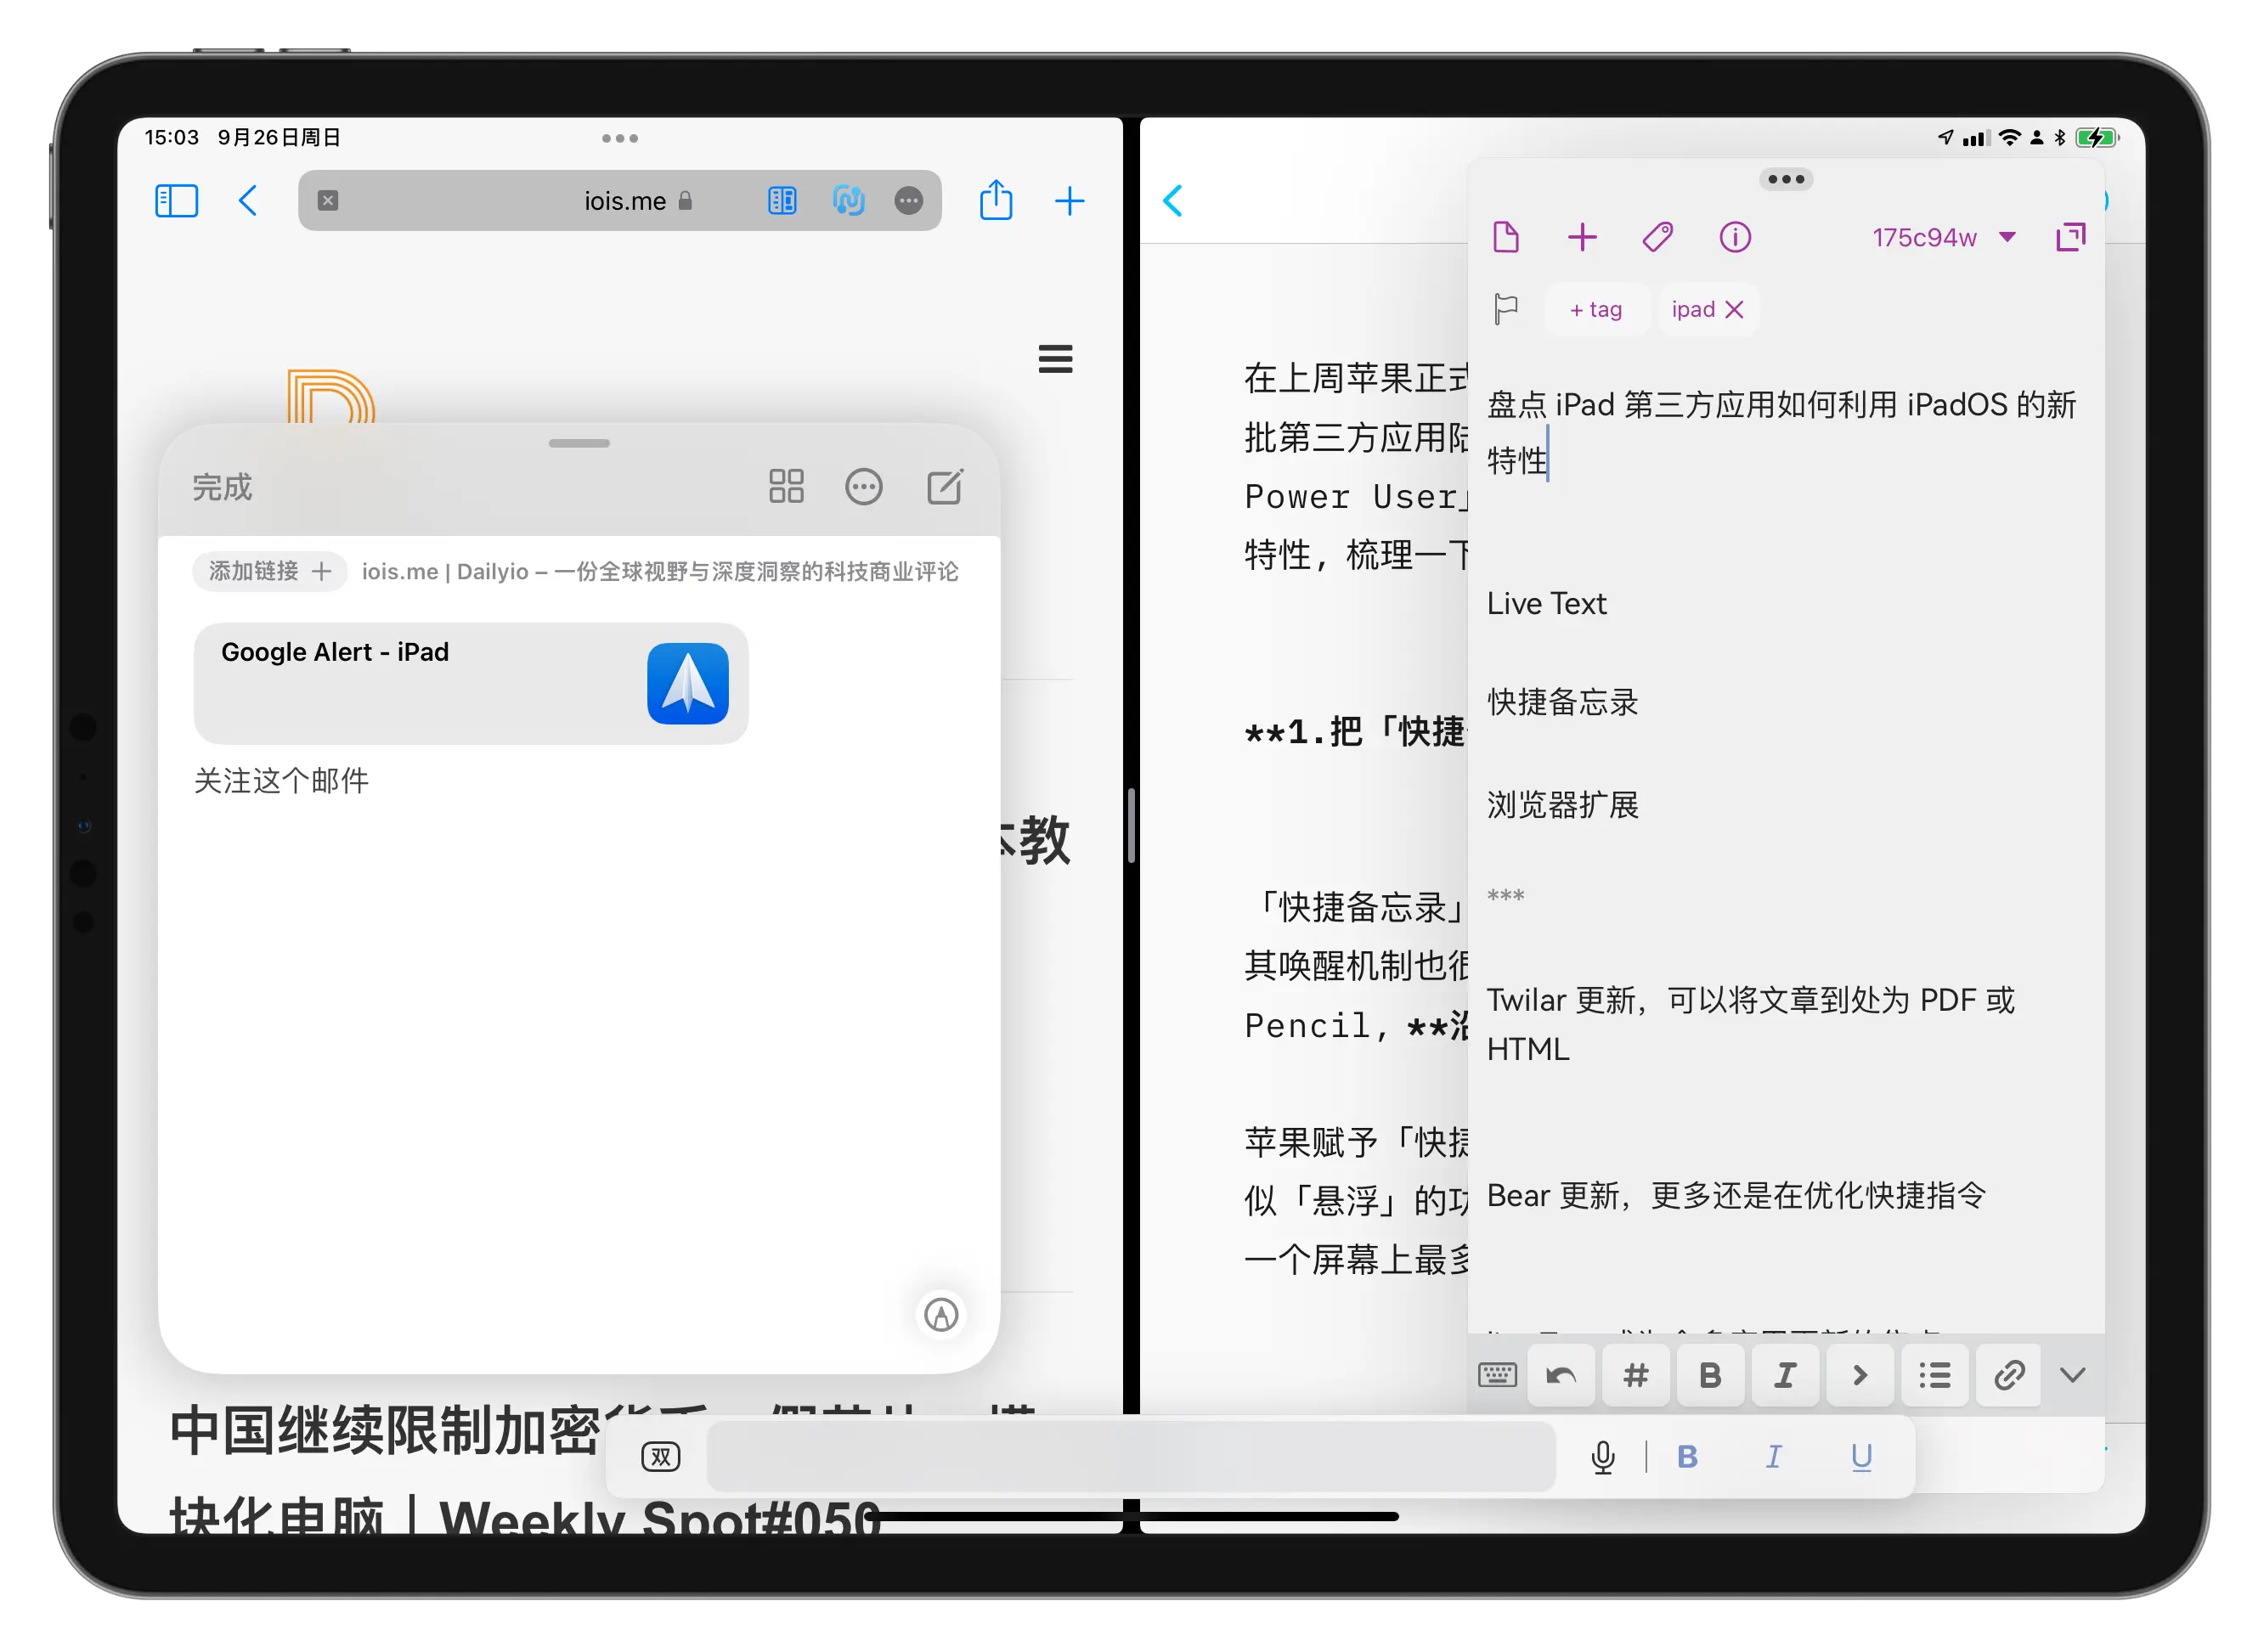Open slide-over multitasking dots menu

1786,180
